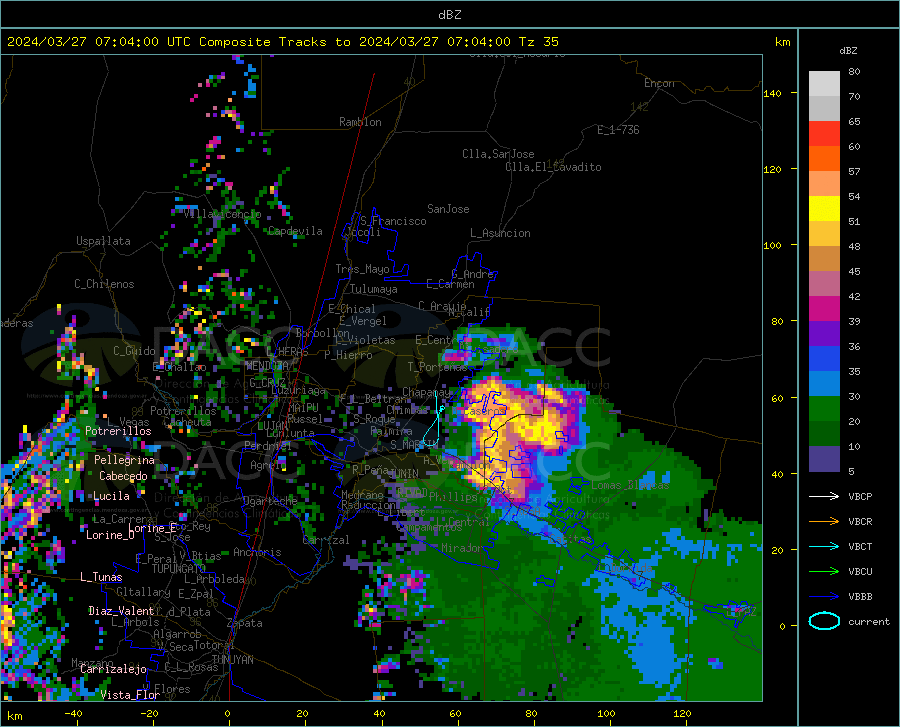Click the Diaz_Valent pink label
The height and width of the screenshot is (727, 900).
pyautogui.click(x=121, y=611)
